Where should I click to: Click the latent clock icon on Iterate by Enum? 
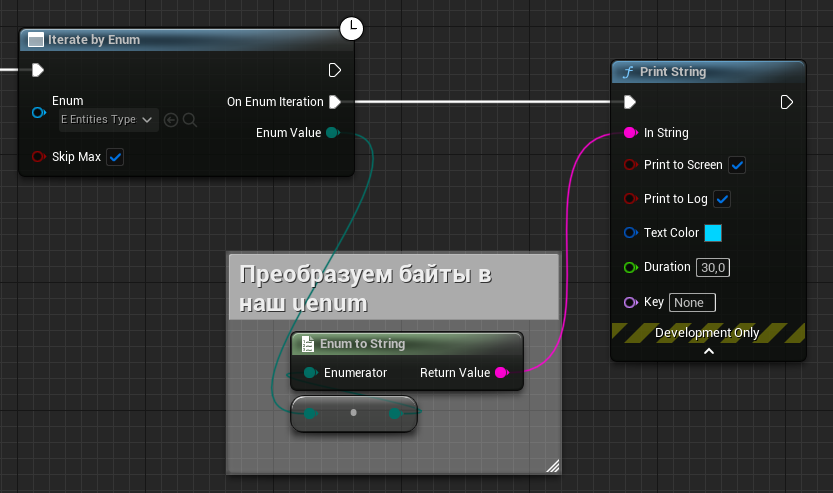(x=351, y=30)
